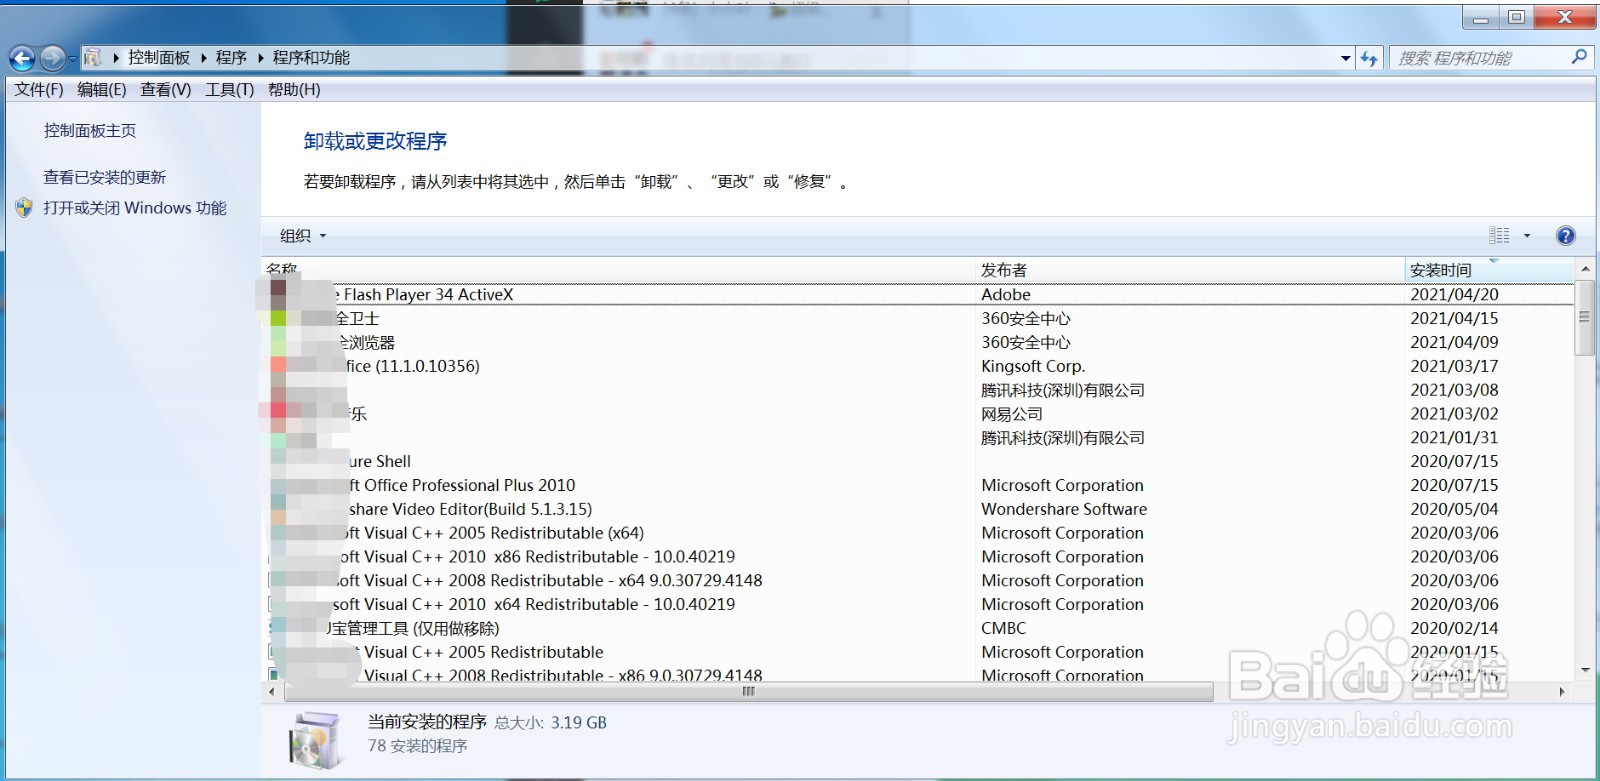Click the 网易公司 publisher cell

click(1012, 414)
